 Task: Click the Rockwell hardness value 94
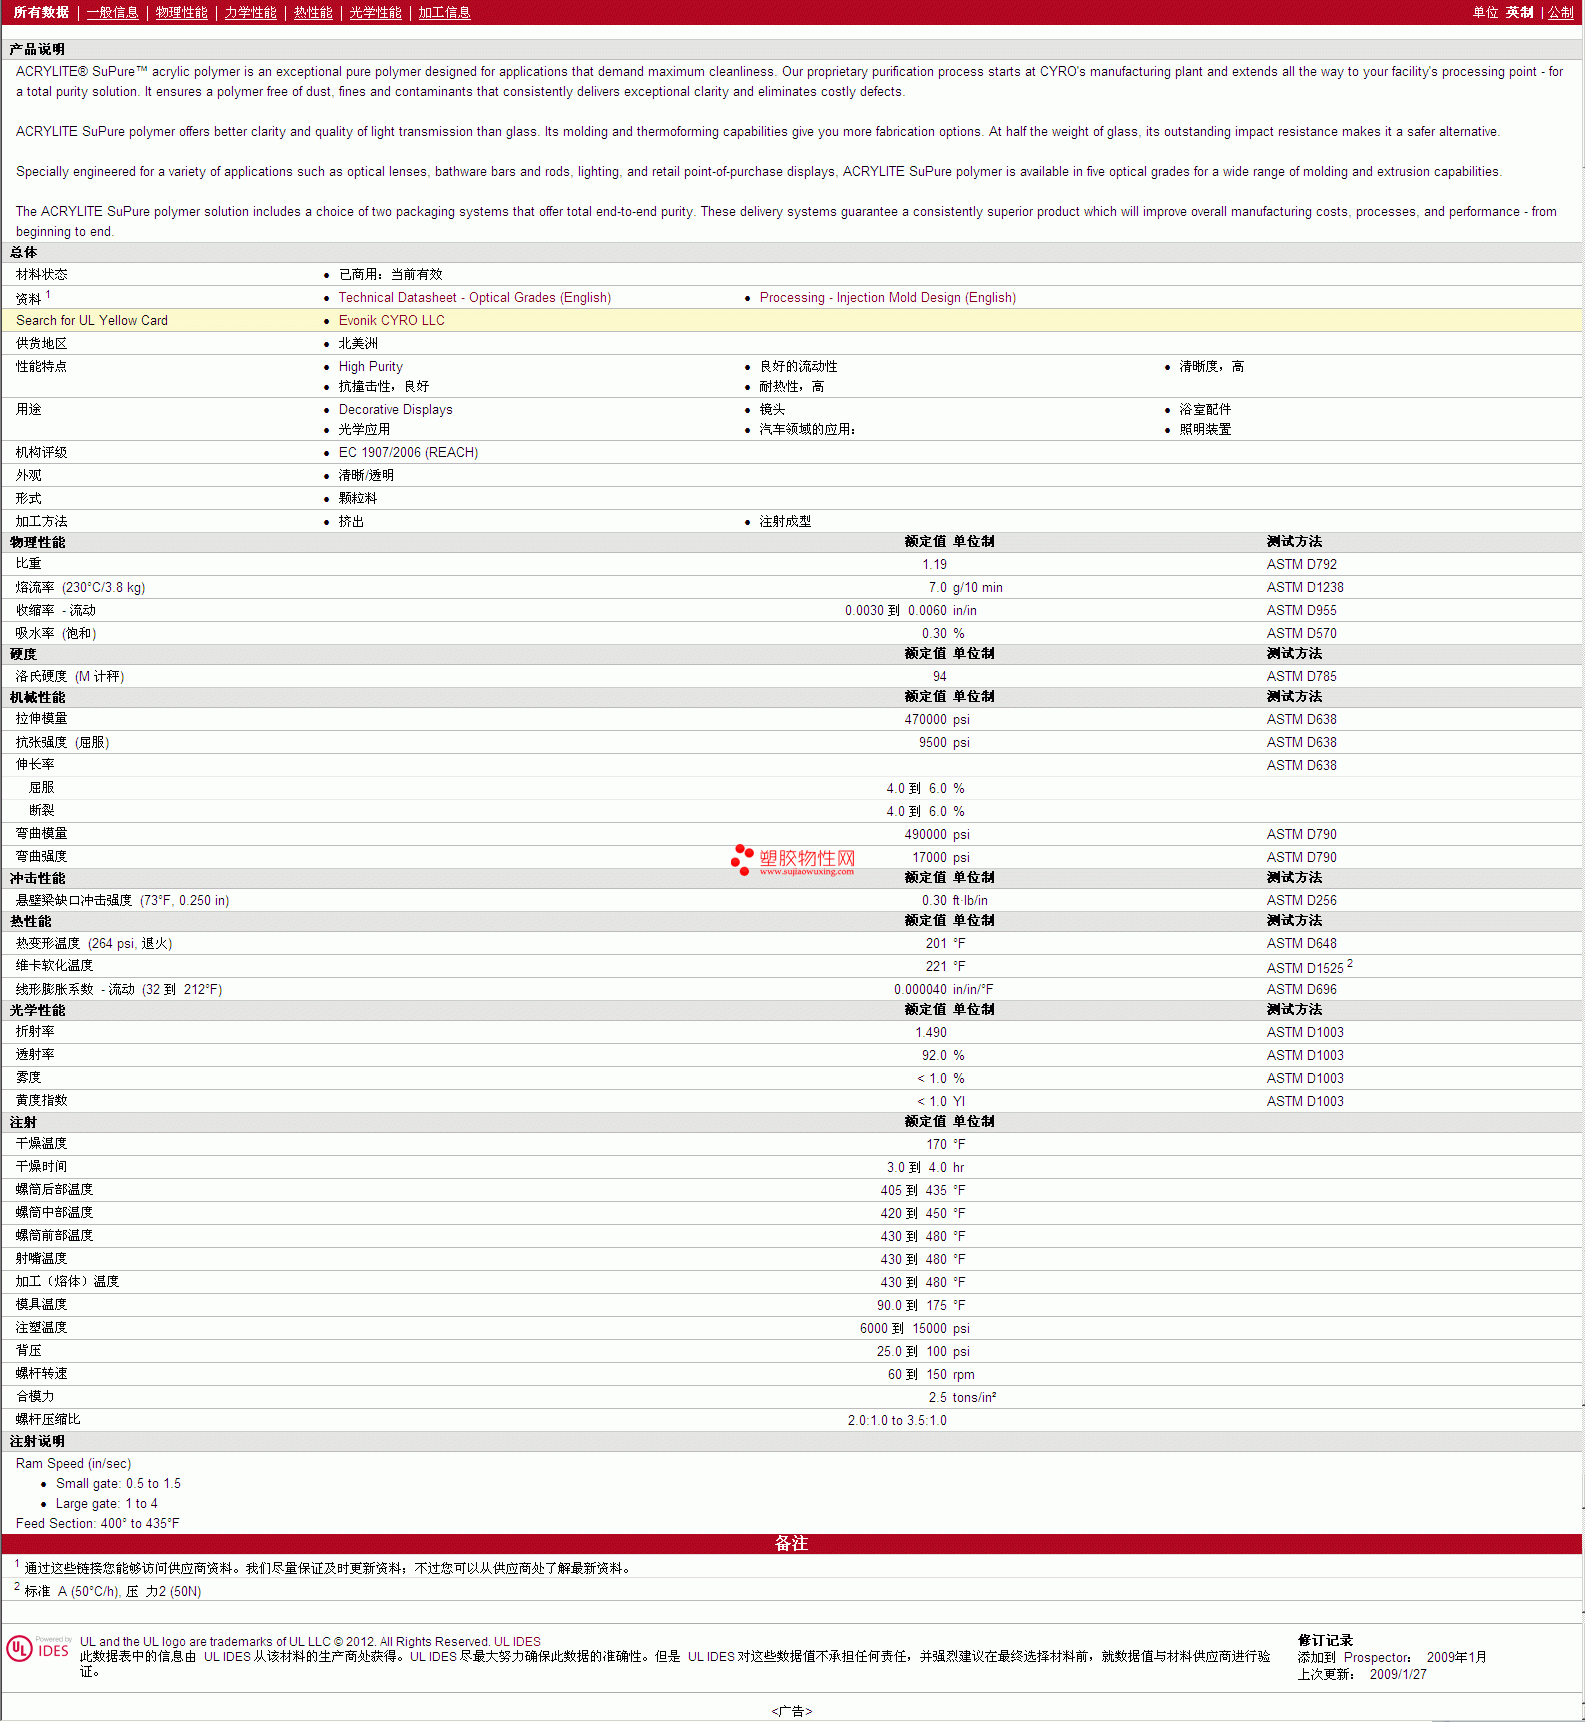tap(940, 676)
